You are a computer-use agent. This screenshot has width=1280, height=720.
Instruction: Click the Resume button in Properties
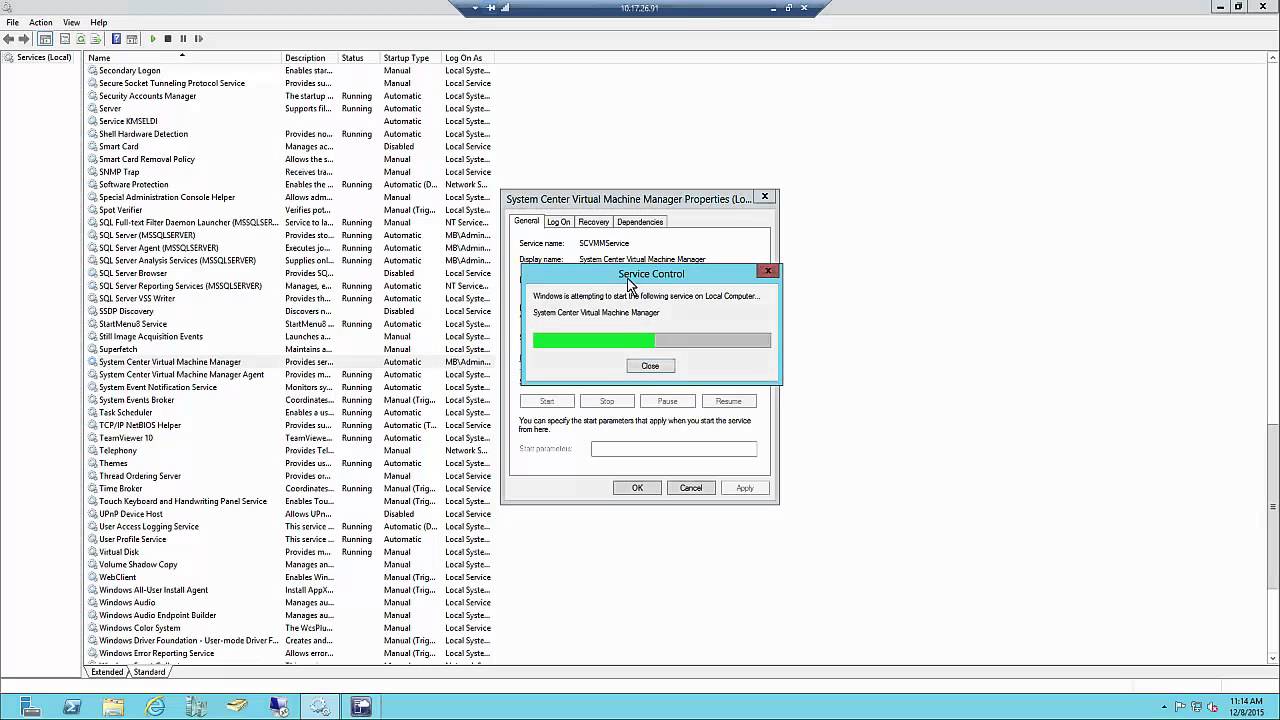(728, 401)
